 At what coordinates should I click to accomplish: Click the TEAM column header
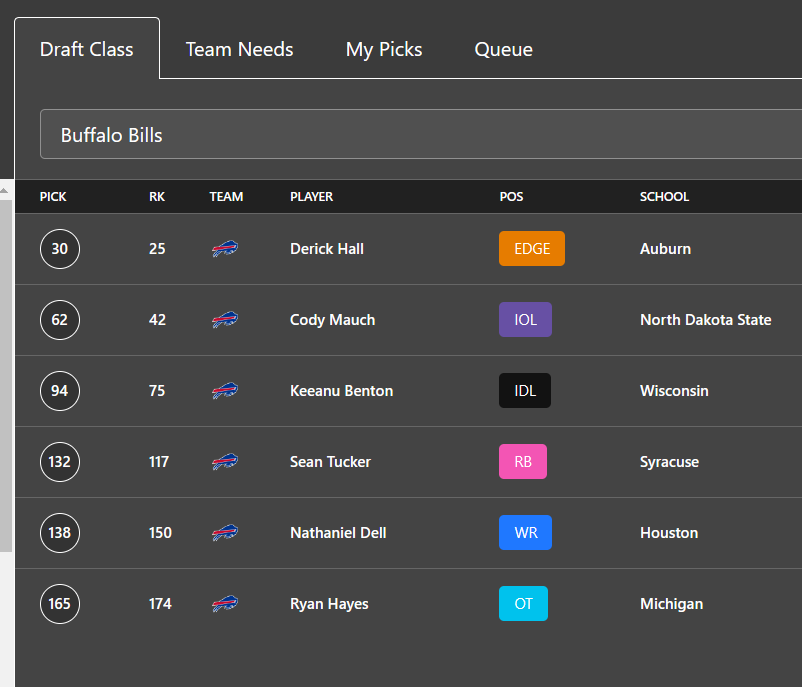pos(226,196)
